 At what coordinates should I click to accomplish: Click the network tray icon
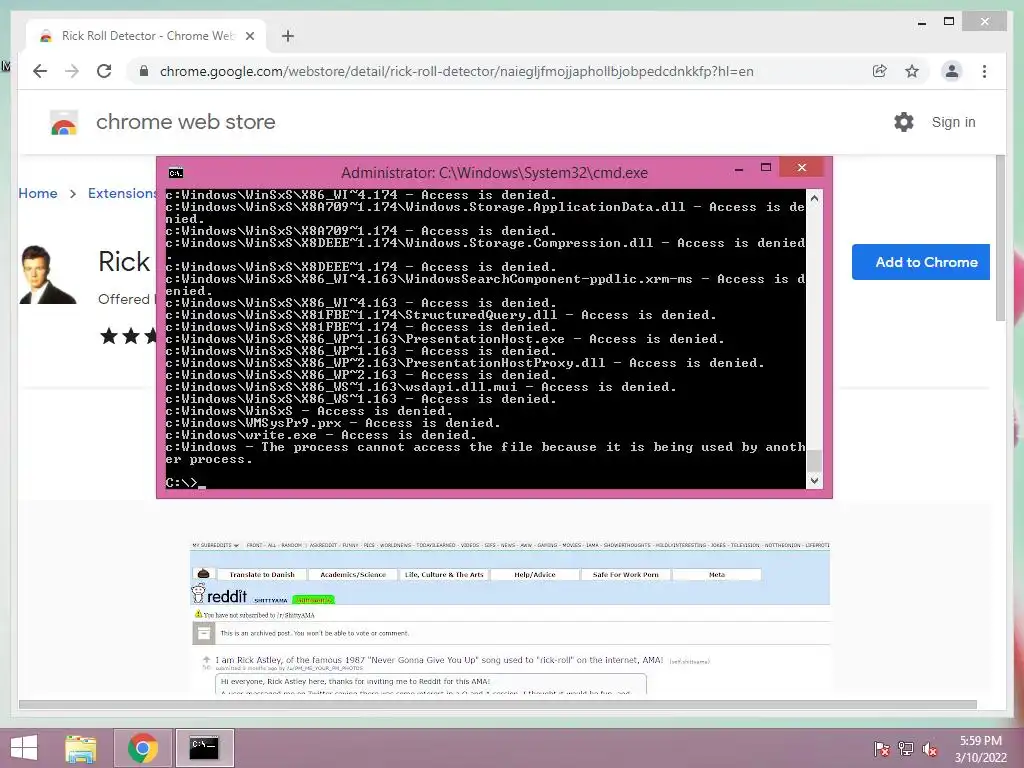905,749
